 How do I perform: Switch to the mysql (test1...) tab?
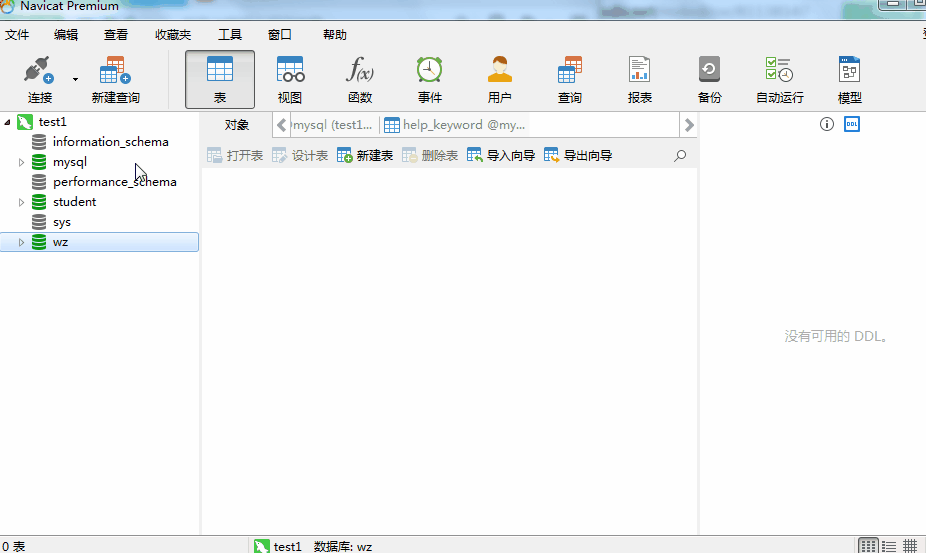(333, 125)
